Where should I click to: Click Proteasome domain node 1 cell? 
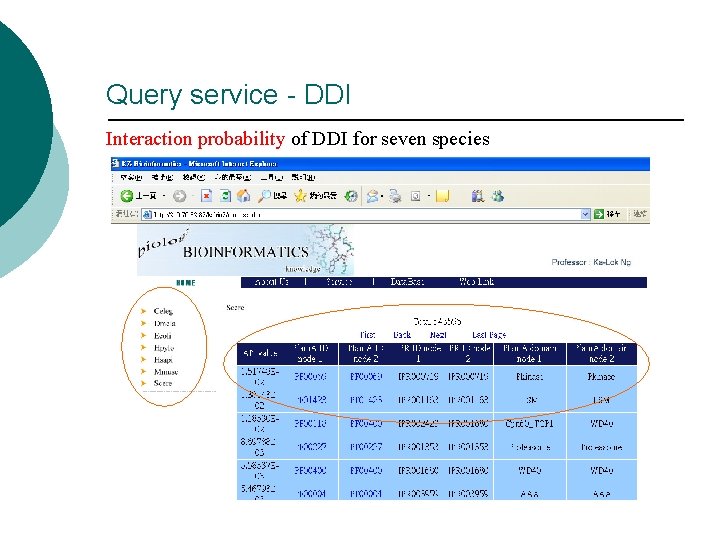(x=529, y=447)
